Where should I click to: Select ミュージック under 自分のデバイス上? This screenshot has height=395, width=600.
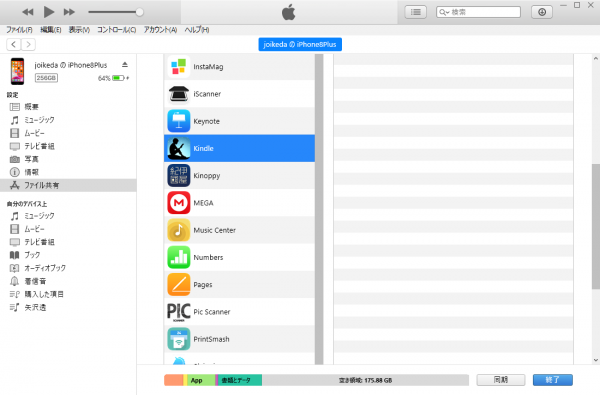click(x=68, y=216)
